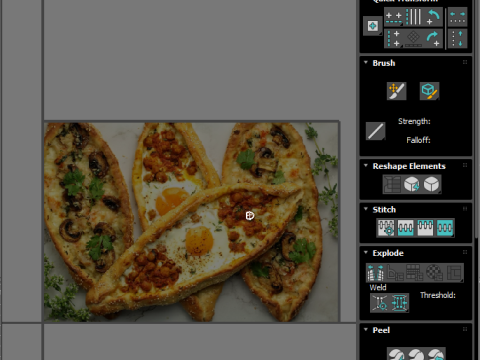Collapse the Explode rollout arrow
This screenshot has width=480, height=360.
click(x=366, y=252)
